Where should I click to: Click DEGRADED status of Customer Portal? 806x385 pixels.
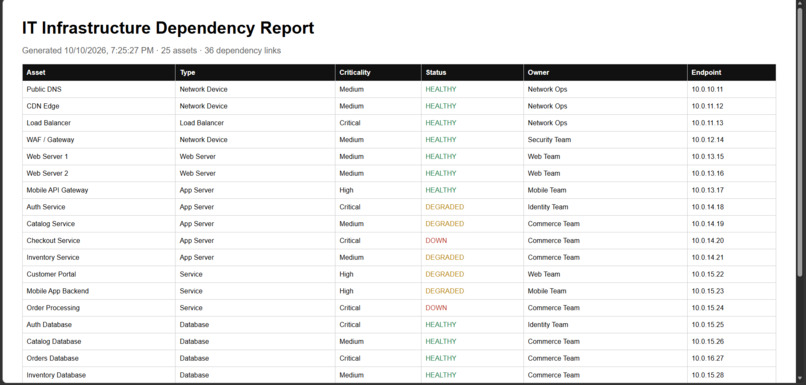pos(445,274)
